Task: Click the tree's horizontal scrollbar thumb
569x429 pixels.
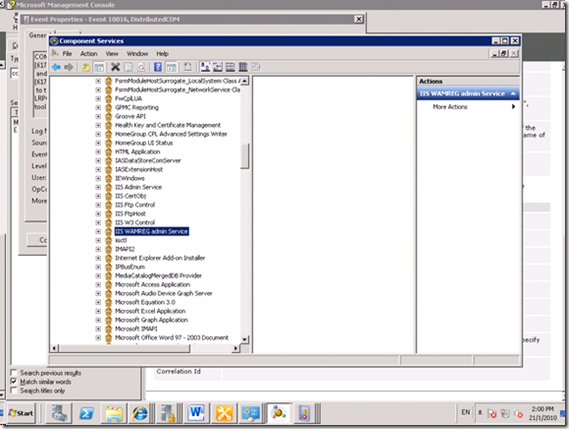Action: pyautogui.click(x=124, y=348)
